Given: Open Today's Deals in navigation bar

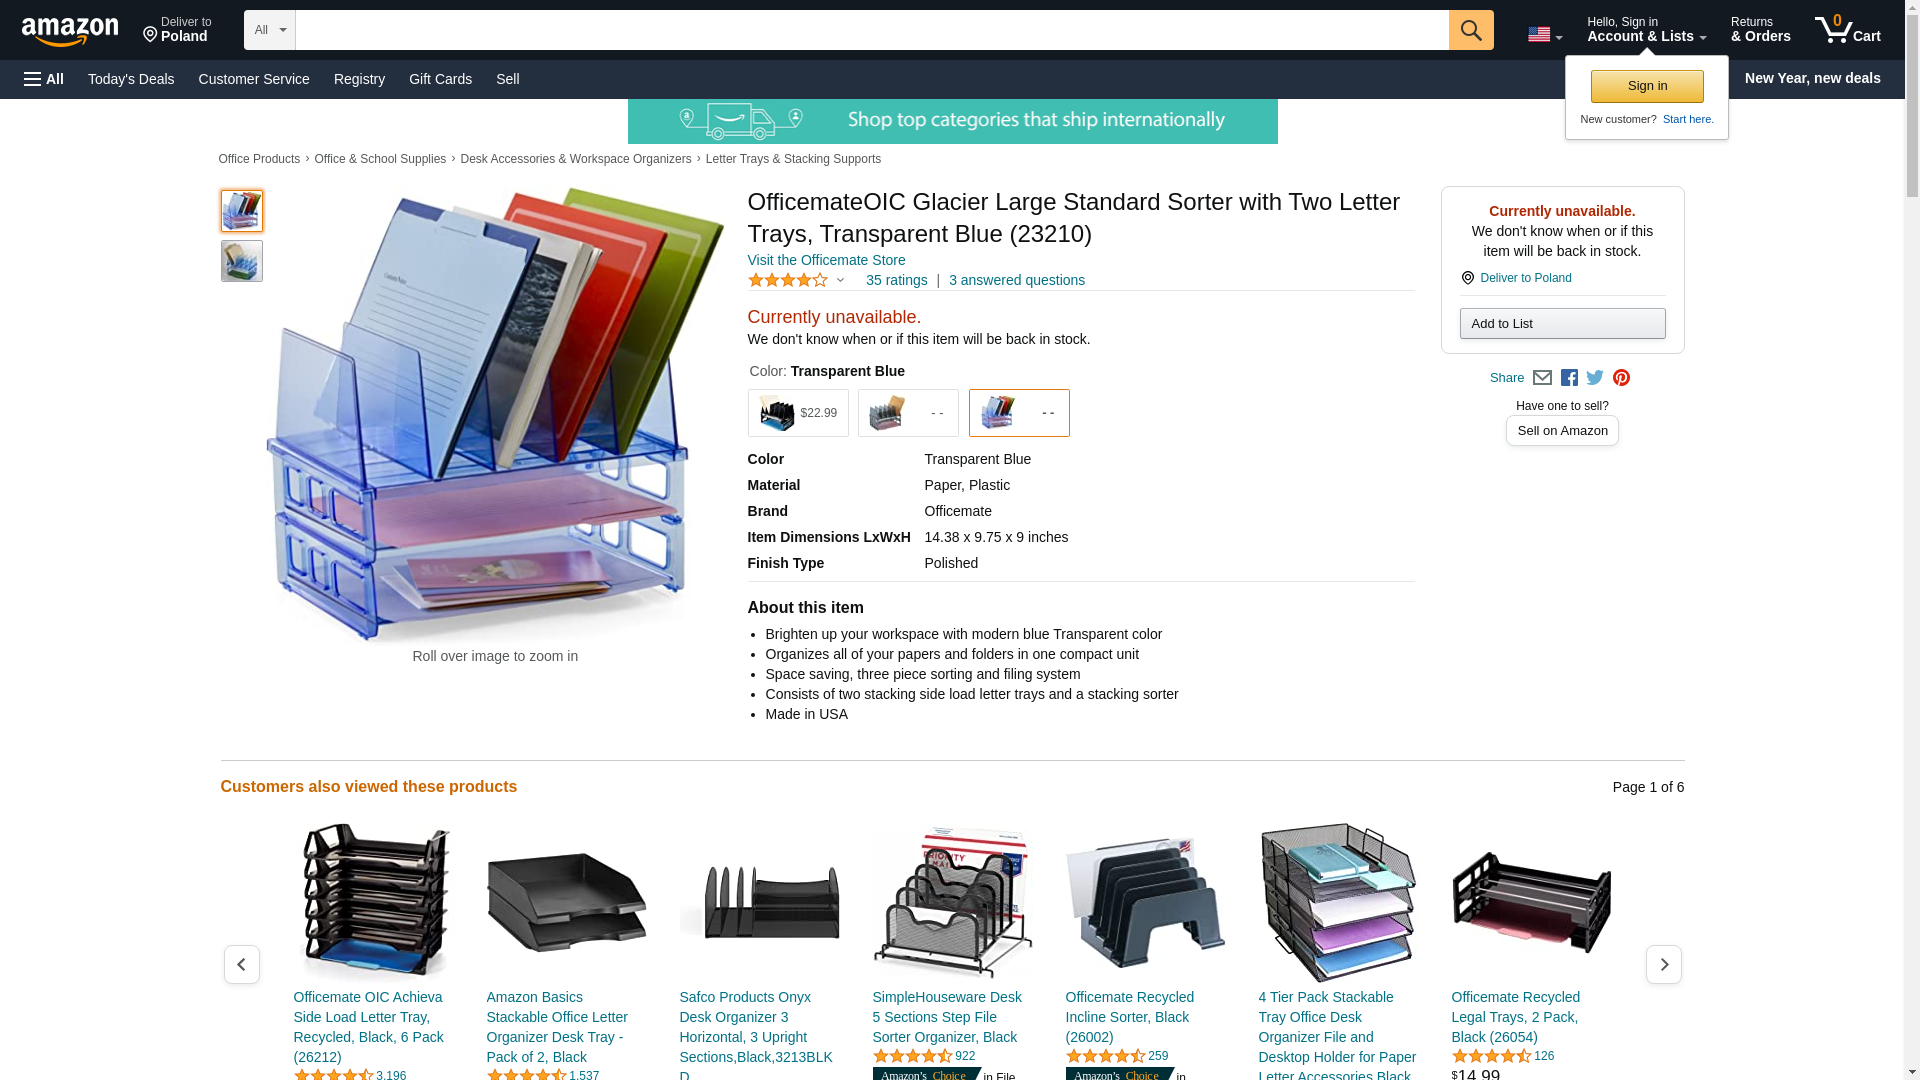Looking at the screenshot, I should pyautogui.click(x=131, y=79).
